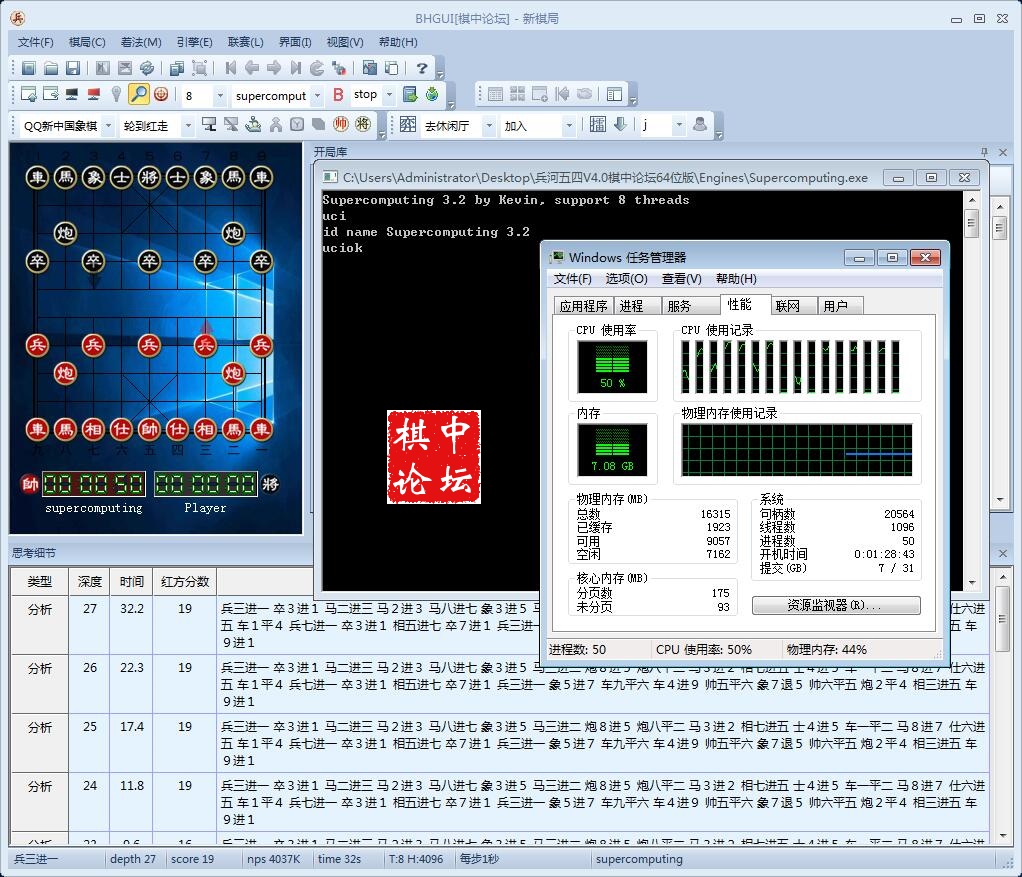1022x877 pixels.
Task: Click the 资源监视器(R)... button
Action: (x=836, y=605)
